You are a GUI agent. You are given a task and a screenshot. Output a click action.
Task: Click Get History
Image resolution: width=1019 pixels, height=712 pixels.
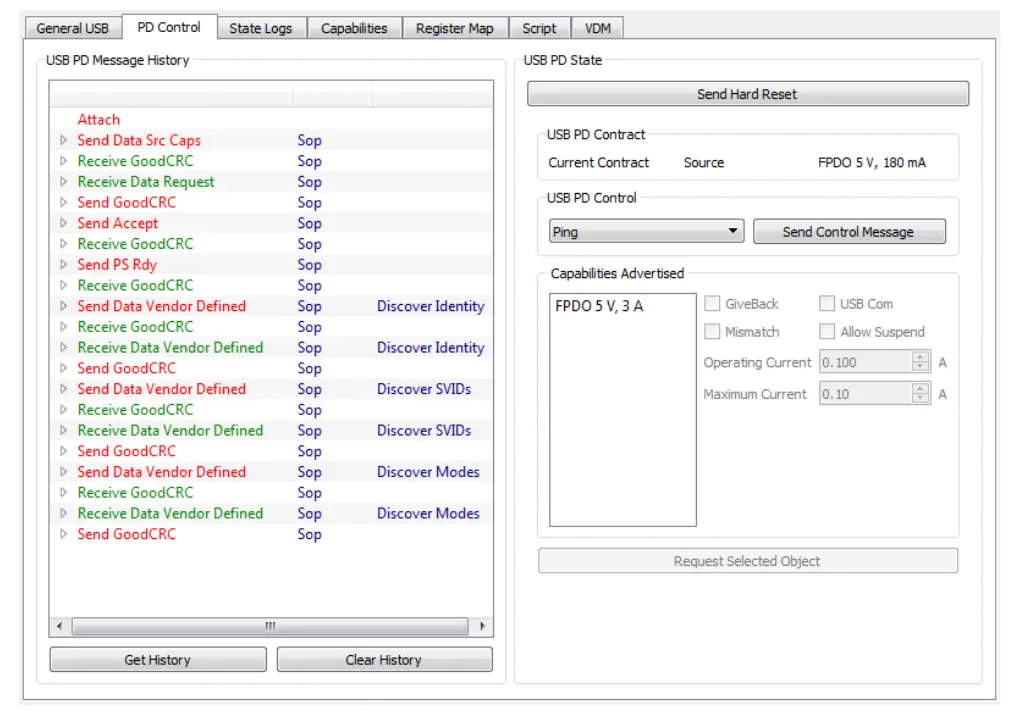(x=156, y=658)
